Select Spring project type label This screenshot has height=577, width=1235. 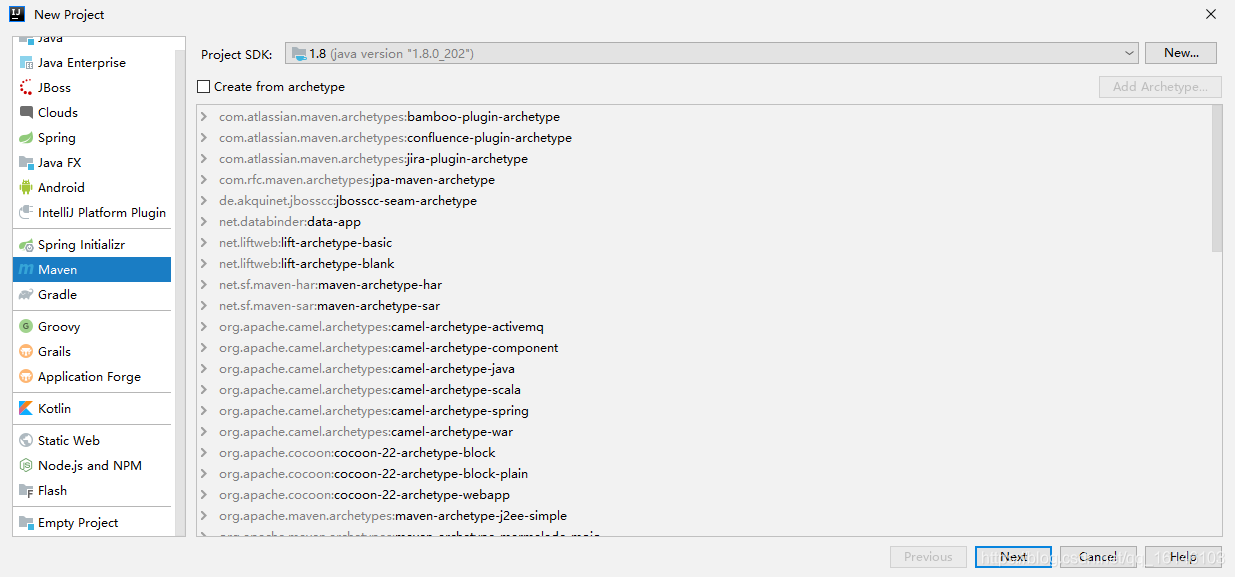point(57,138)
